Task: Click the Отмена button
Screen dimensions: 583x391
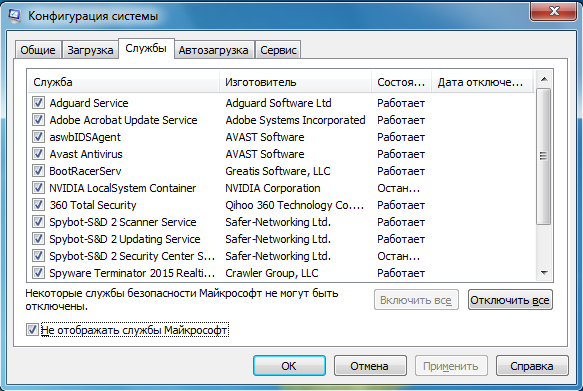Action: tap(370, 366)
